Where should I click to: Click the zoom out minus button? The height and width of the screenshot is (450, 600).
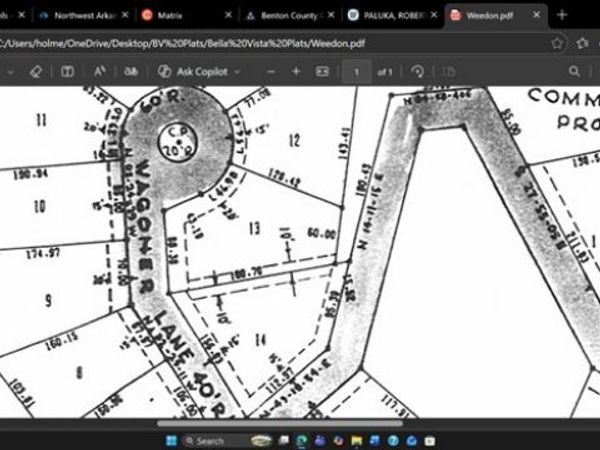pos(270,72)
